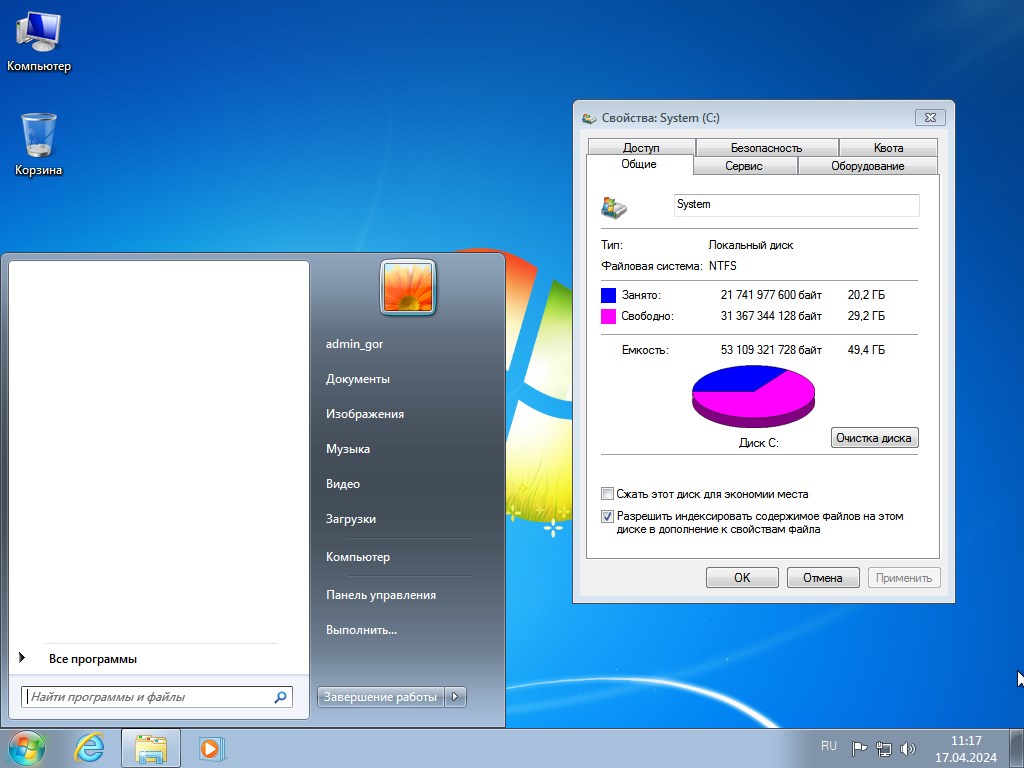Open 'Панель управления' from the Start menu
This screenshot has width=1024, height=768.
(381, 594)
